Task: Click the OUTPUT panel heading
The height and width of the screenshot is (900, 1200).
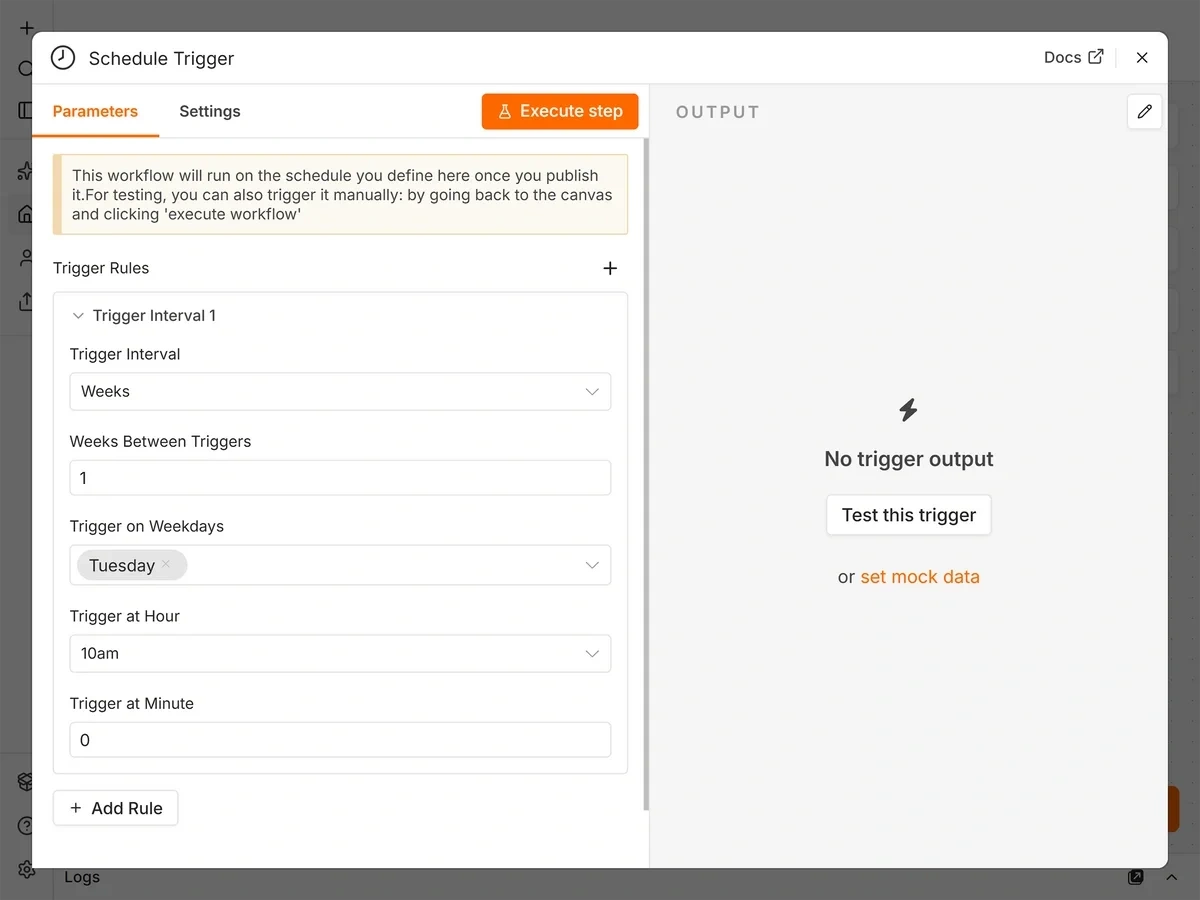Action: point(718,112)
